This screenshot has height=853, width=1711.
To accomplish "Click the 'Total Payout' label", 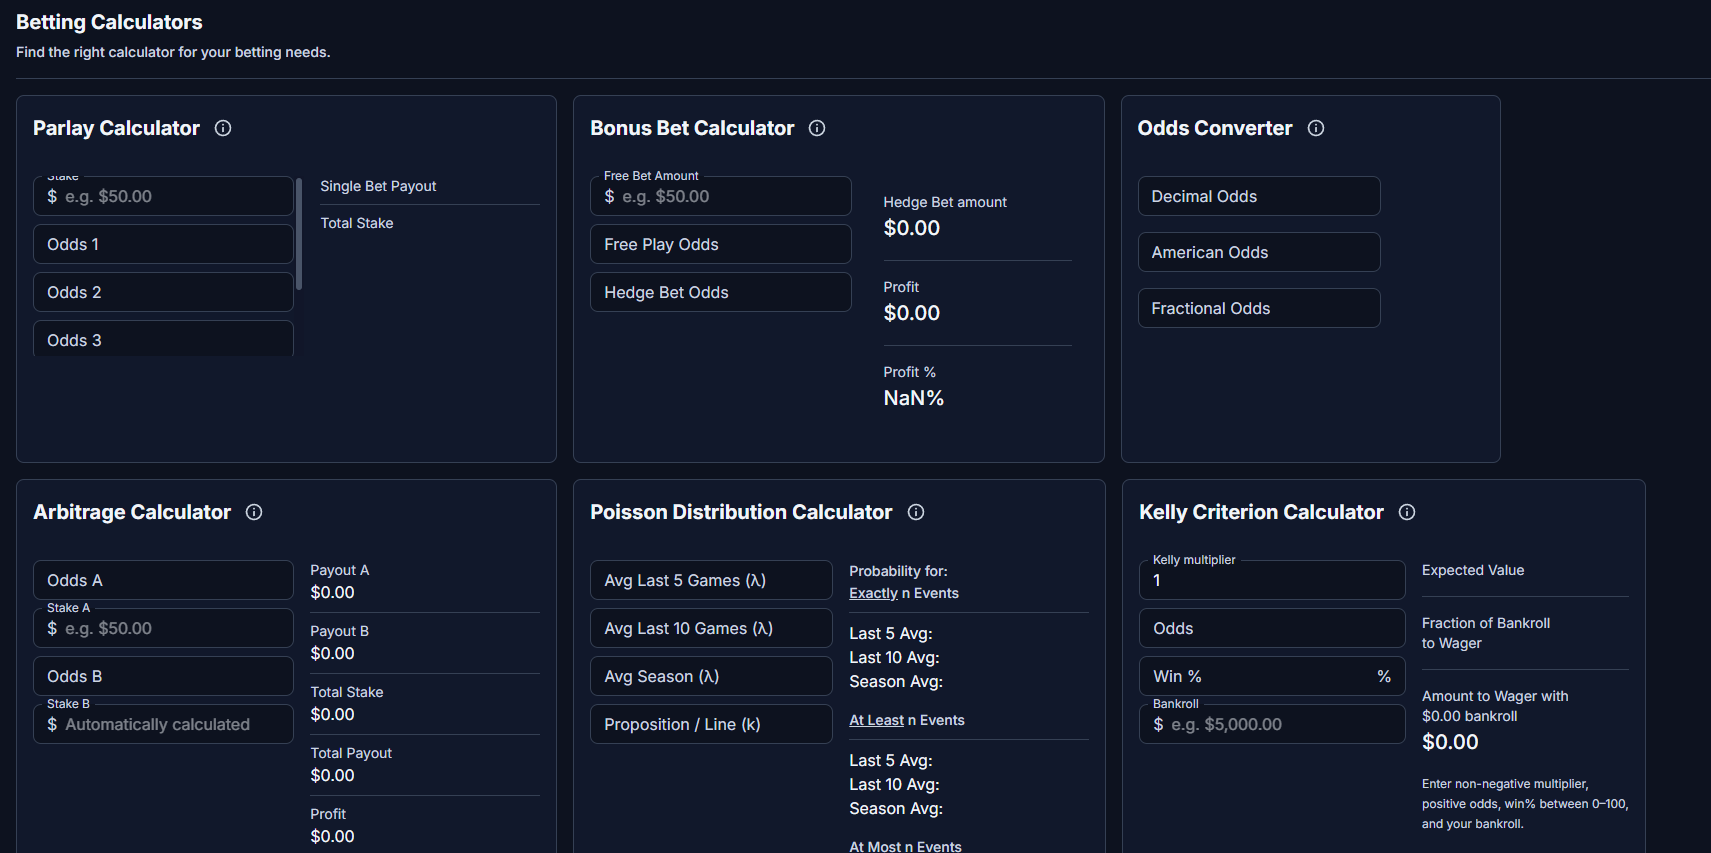I will click(351, 753).
